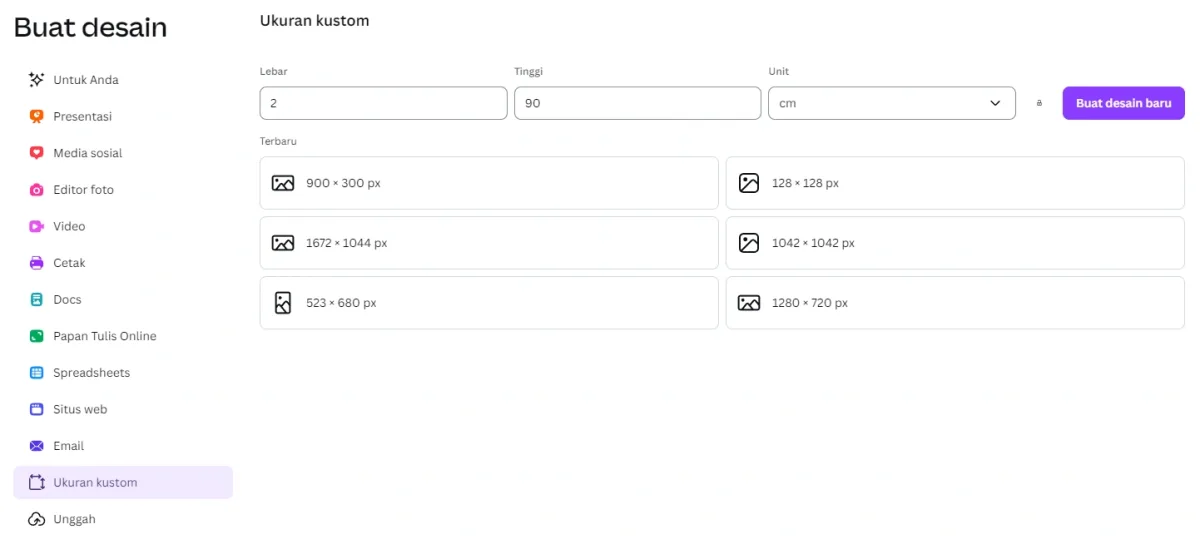Click the Buat desain baru button
Viewport: 1200px width, 544px height.
tap(1123, 103)
